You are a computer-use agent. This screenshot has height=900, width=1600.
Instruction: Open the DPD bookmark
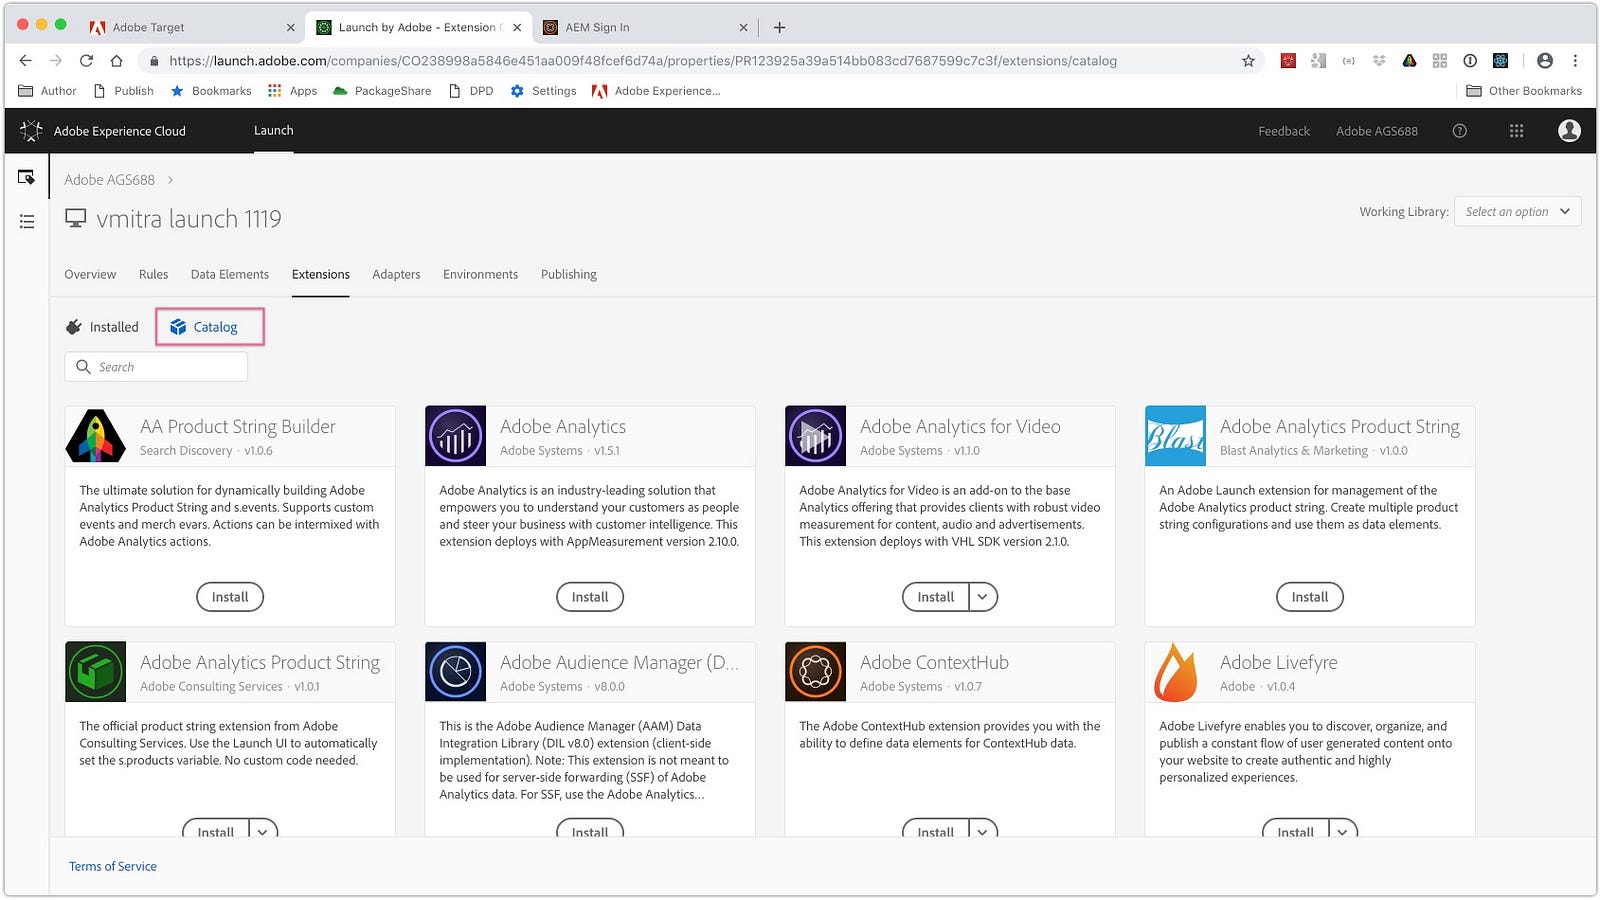pos(471,91)
